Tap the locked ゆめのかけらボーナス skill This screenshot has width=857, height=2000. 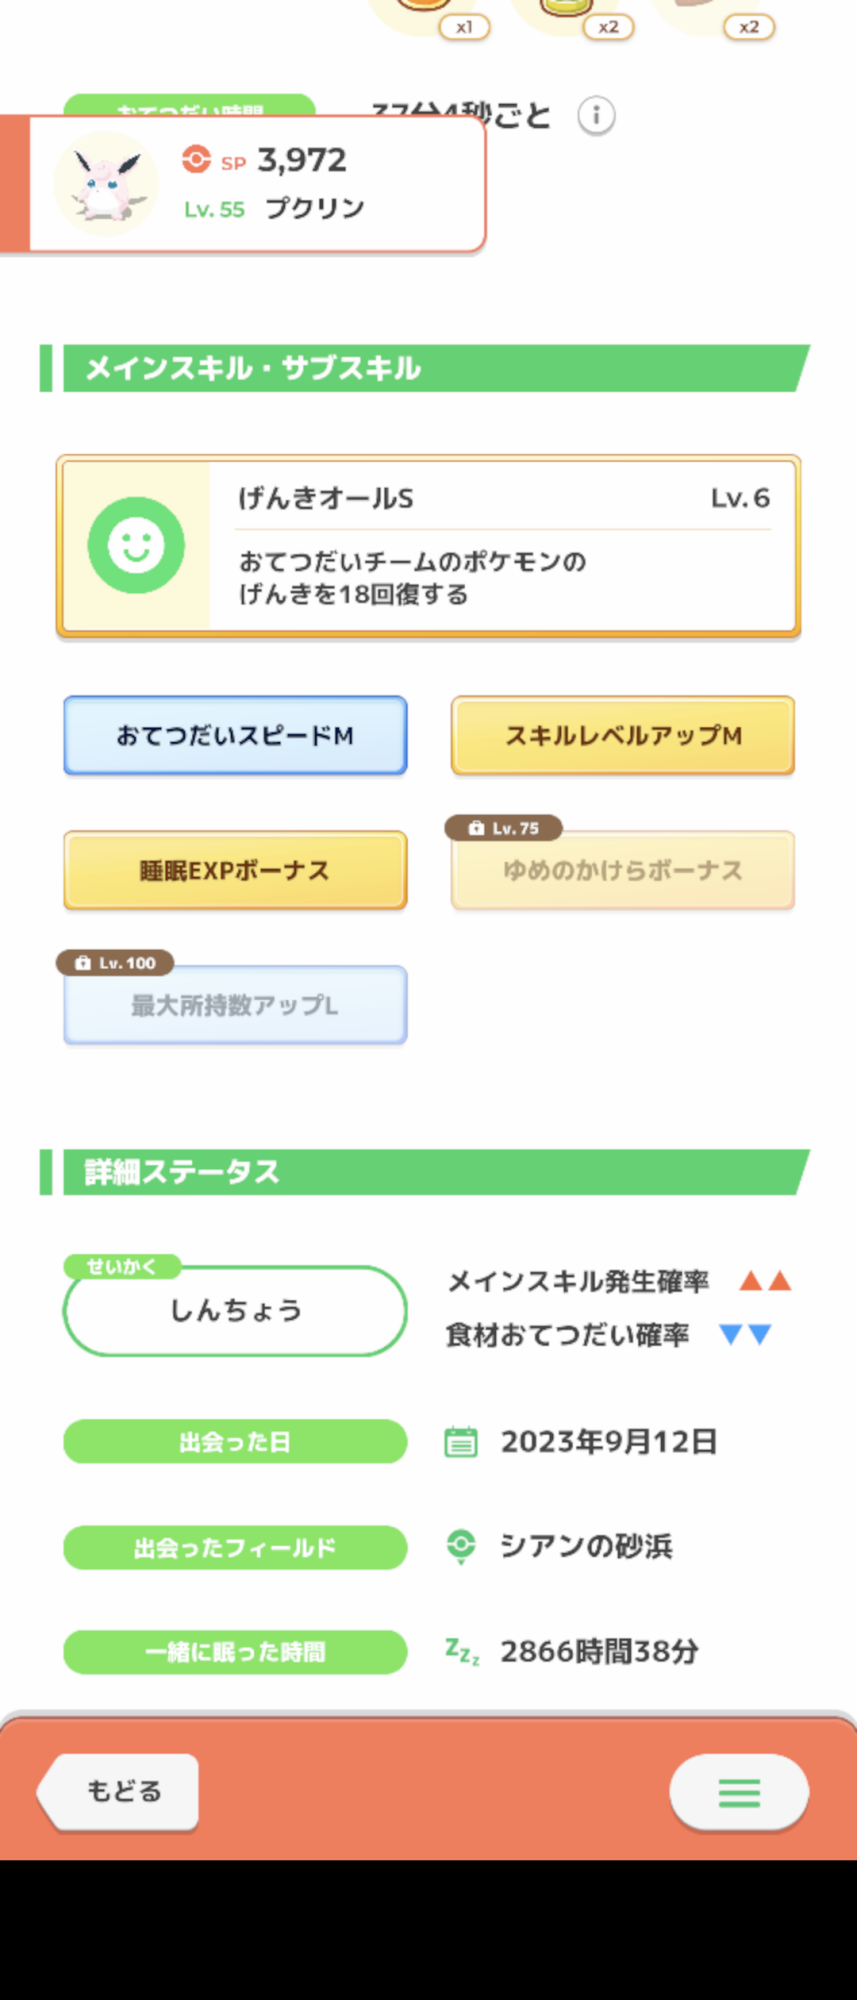click(623, 871)
